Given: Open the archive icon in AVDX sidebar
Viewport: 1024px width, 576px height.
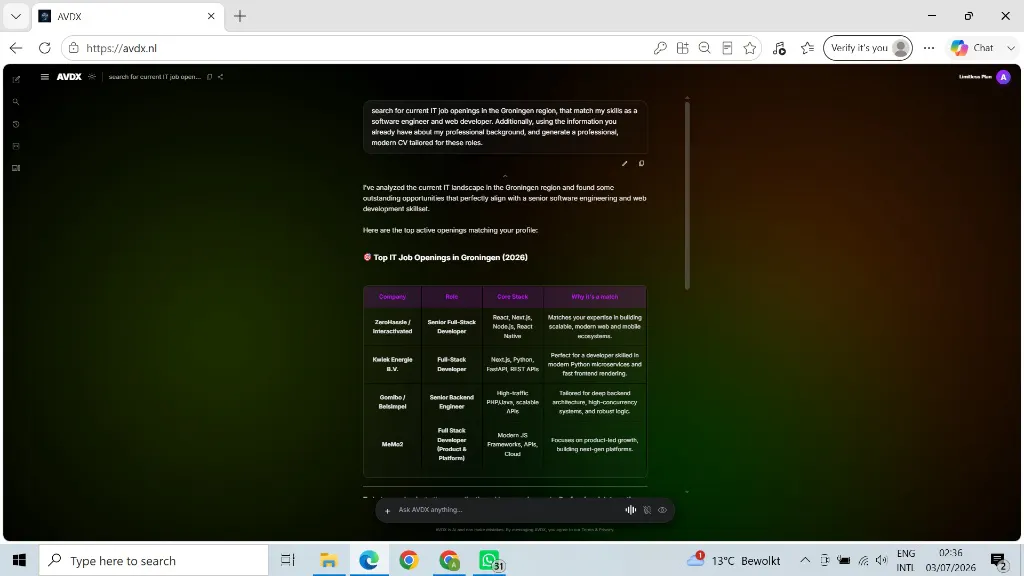Looking at the screenshot, I should click(x=16, y=146).
